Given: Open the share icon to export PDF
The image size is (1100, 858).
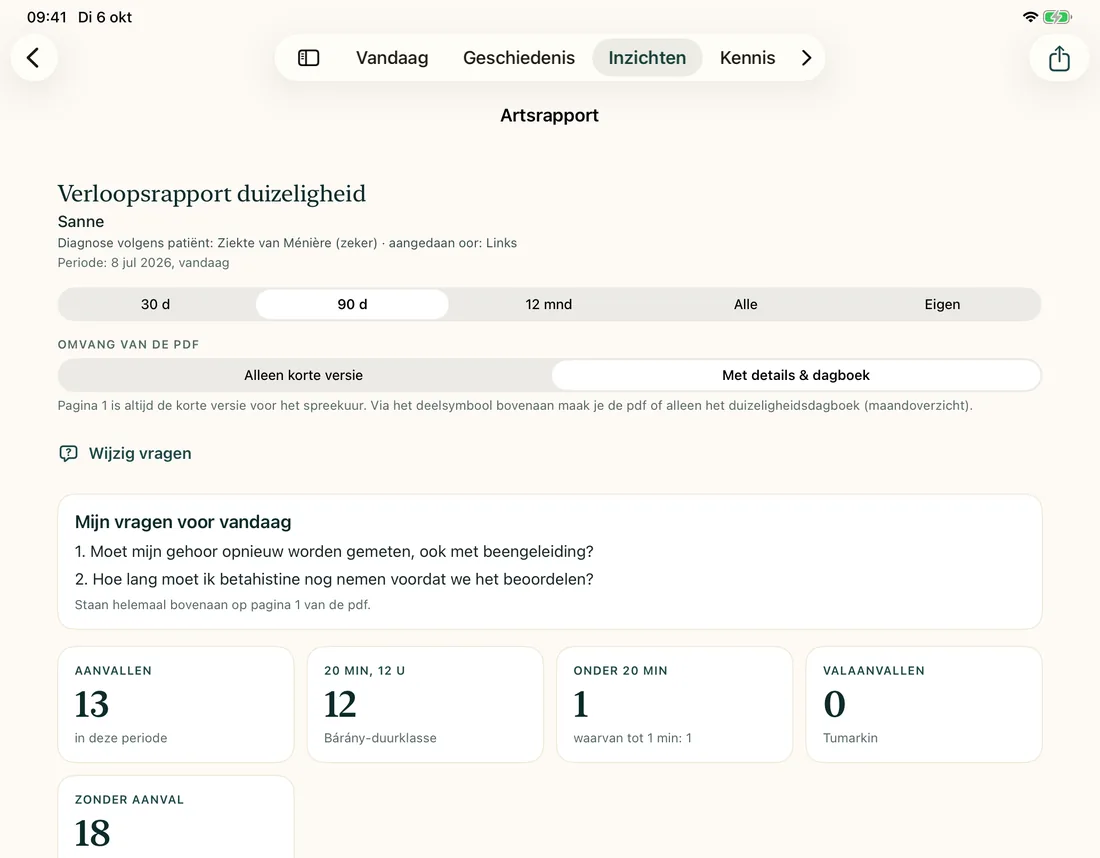Looking at the screenshot, I should pos(1059,58).
